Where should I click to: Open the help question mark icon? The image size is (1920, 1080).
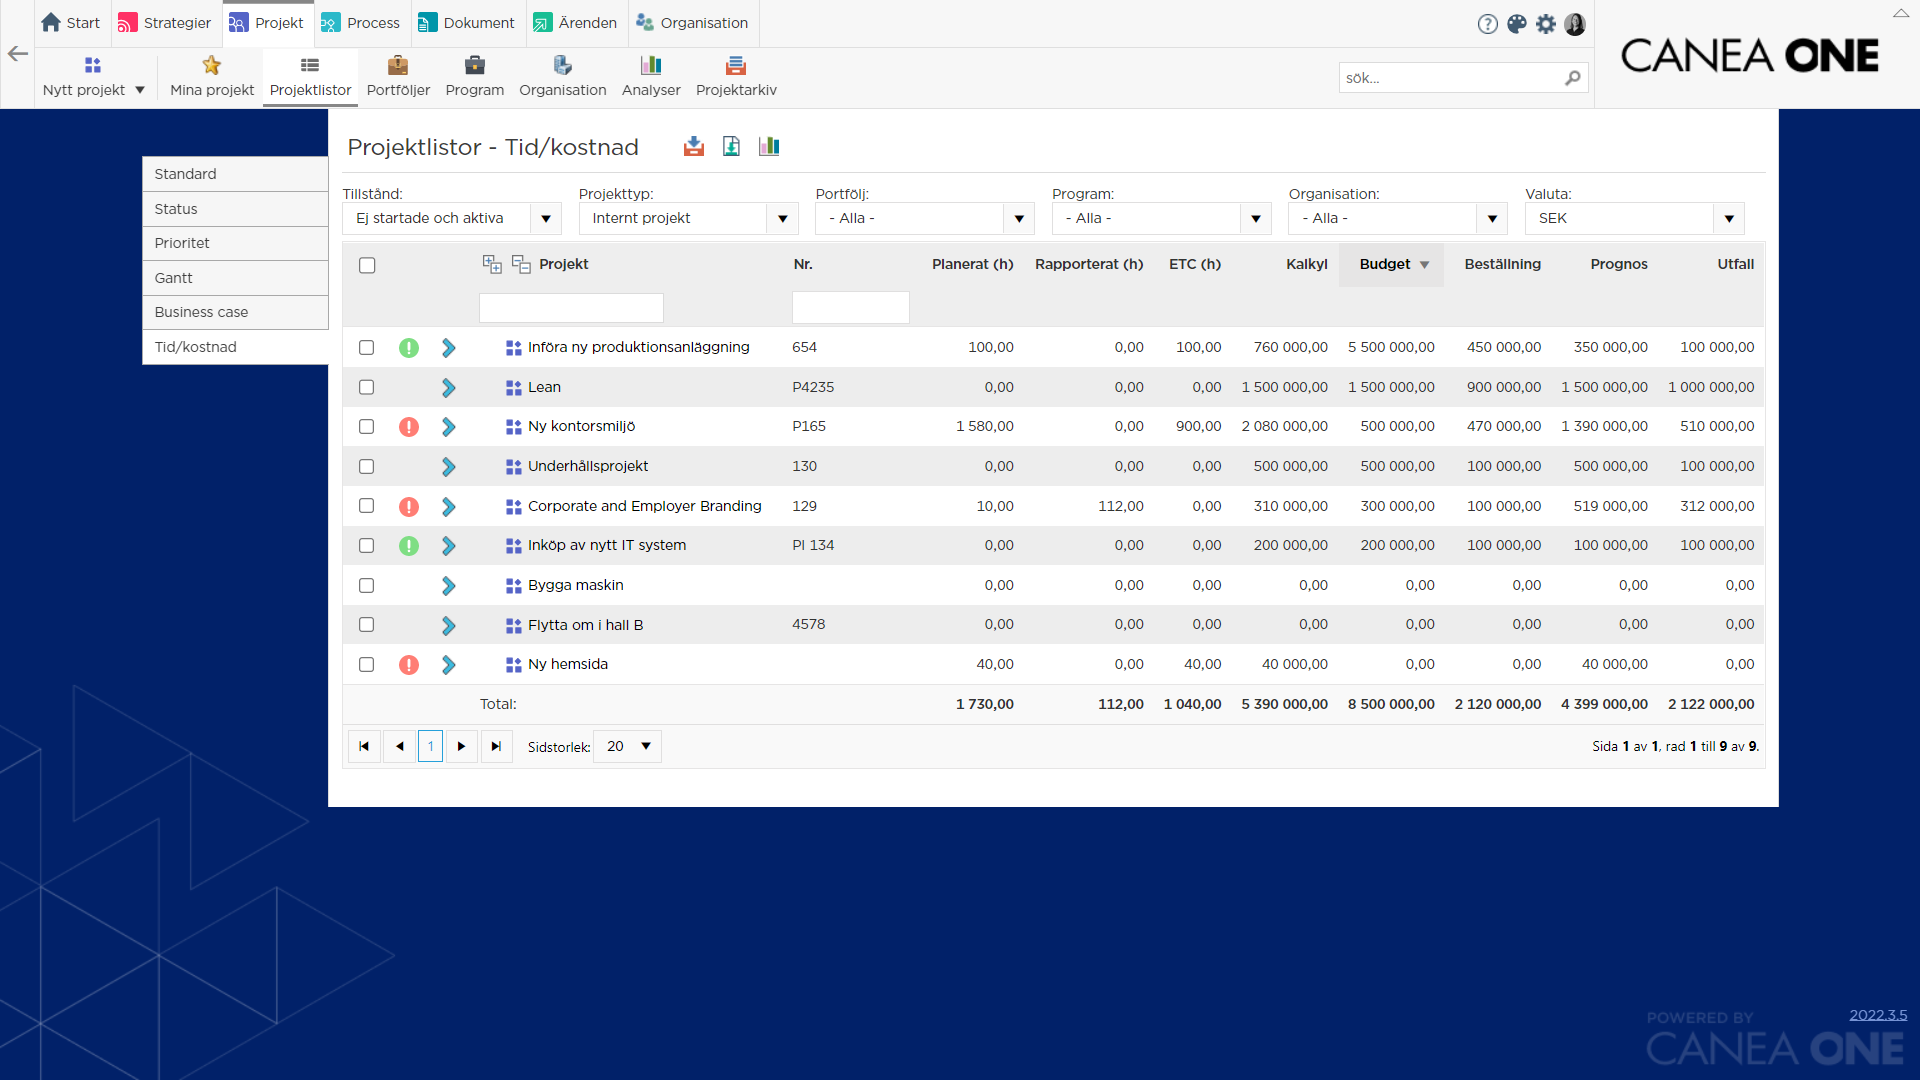coord(1487,24)
